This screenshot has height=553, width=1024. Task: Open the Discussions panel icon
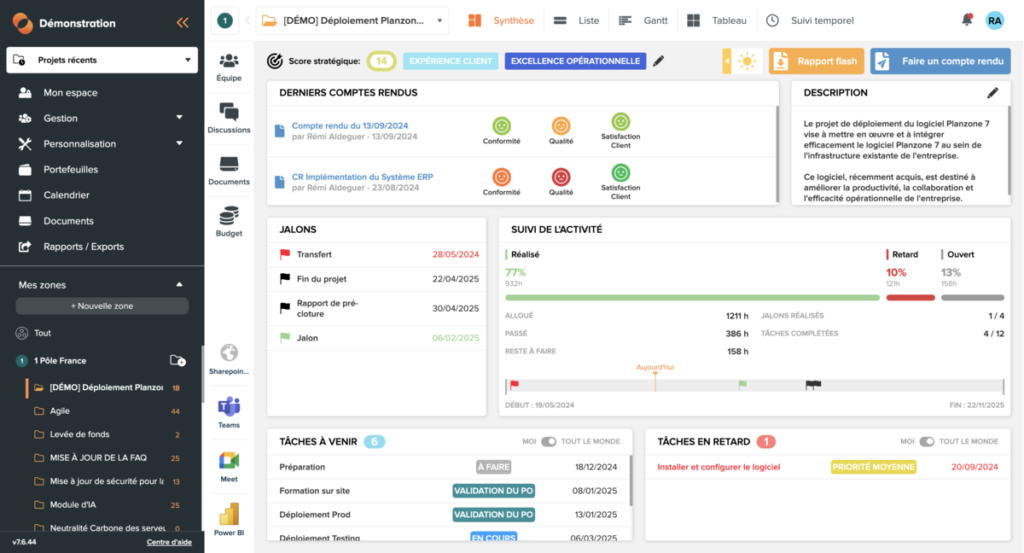coord(229,113)
